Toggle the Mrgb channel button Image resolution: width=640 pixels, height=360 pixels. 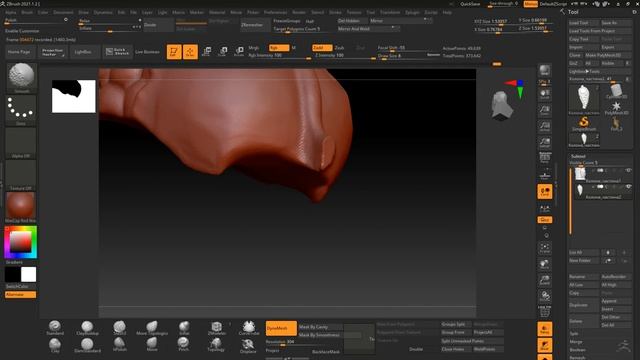[253, 48]
